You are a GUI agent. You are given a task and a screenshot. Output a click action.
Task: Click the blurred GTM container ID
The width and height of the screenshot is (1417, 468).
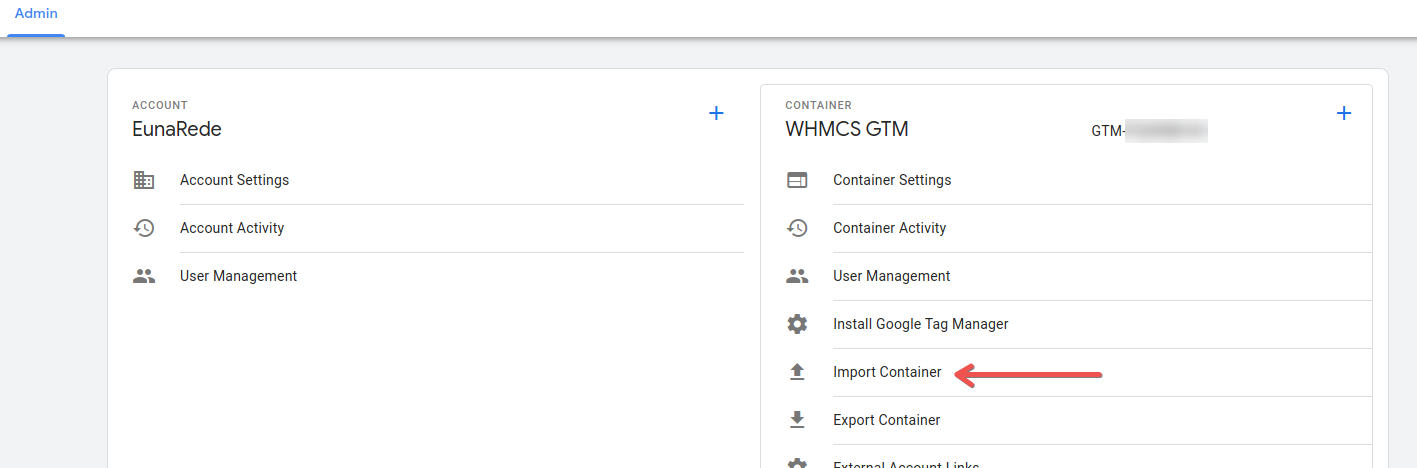[x=1150, y=131]
